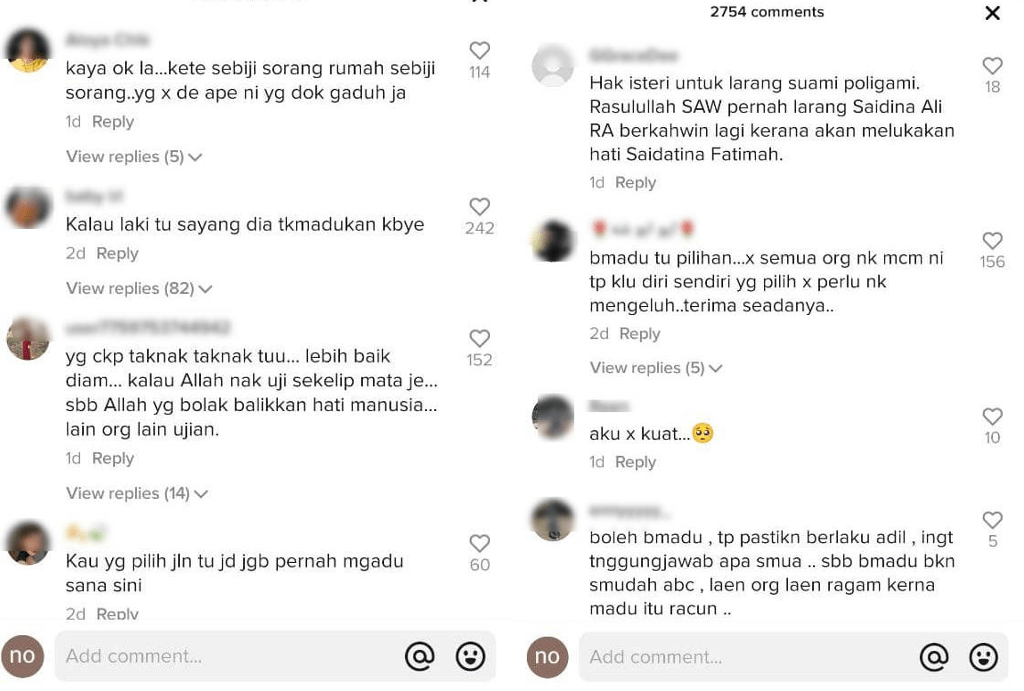Tap heart on comment with 152 likes
The width and height of the screenshot is (1024, 691).
tap(479, 338)
